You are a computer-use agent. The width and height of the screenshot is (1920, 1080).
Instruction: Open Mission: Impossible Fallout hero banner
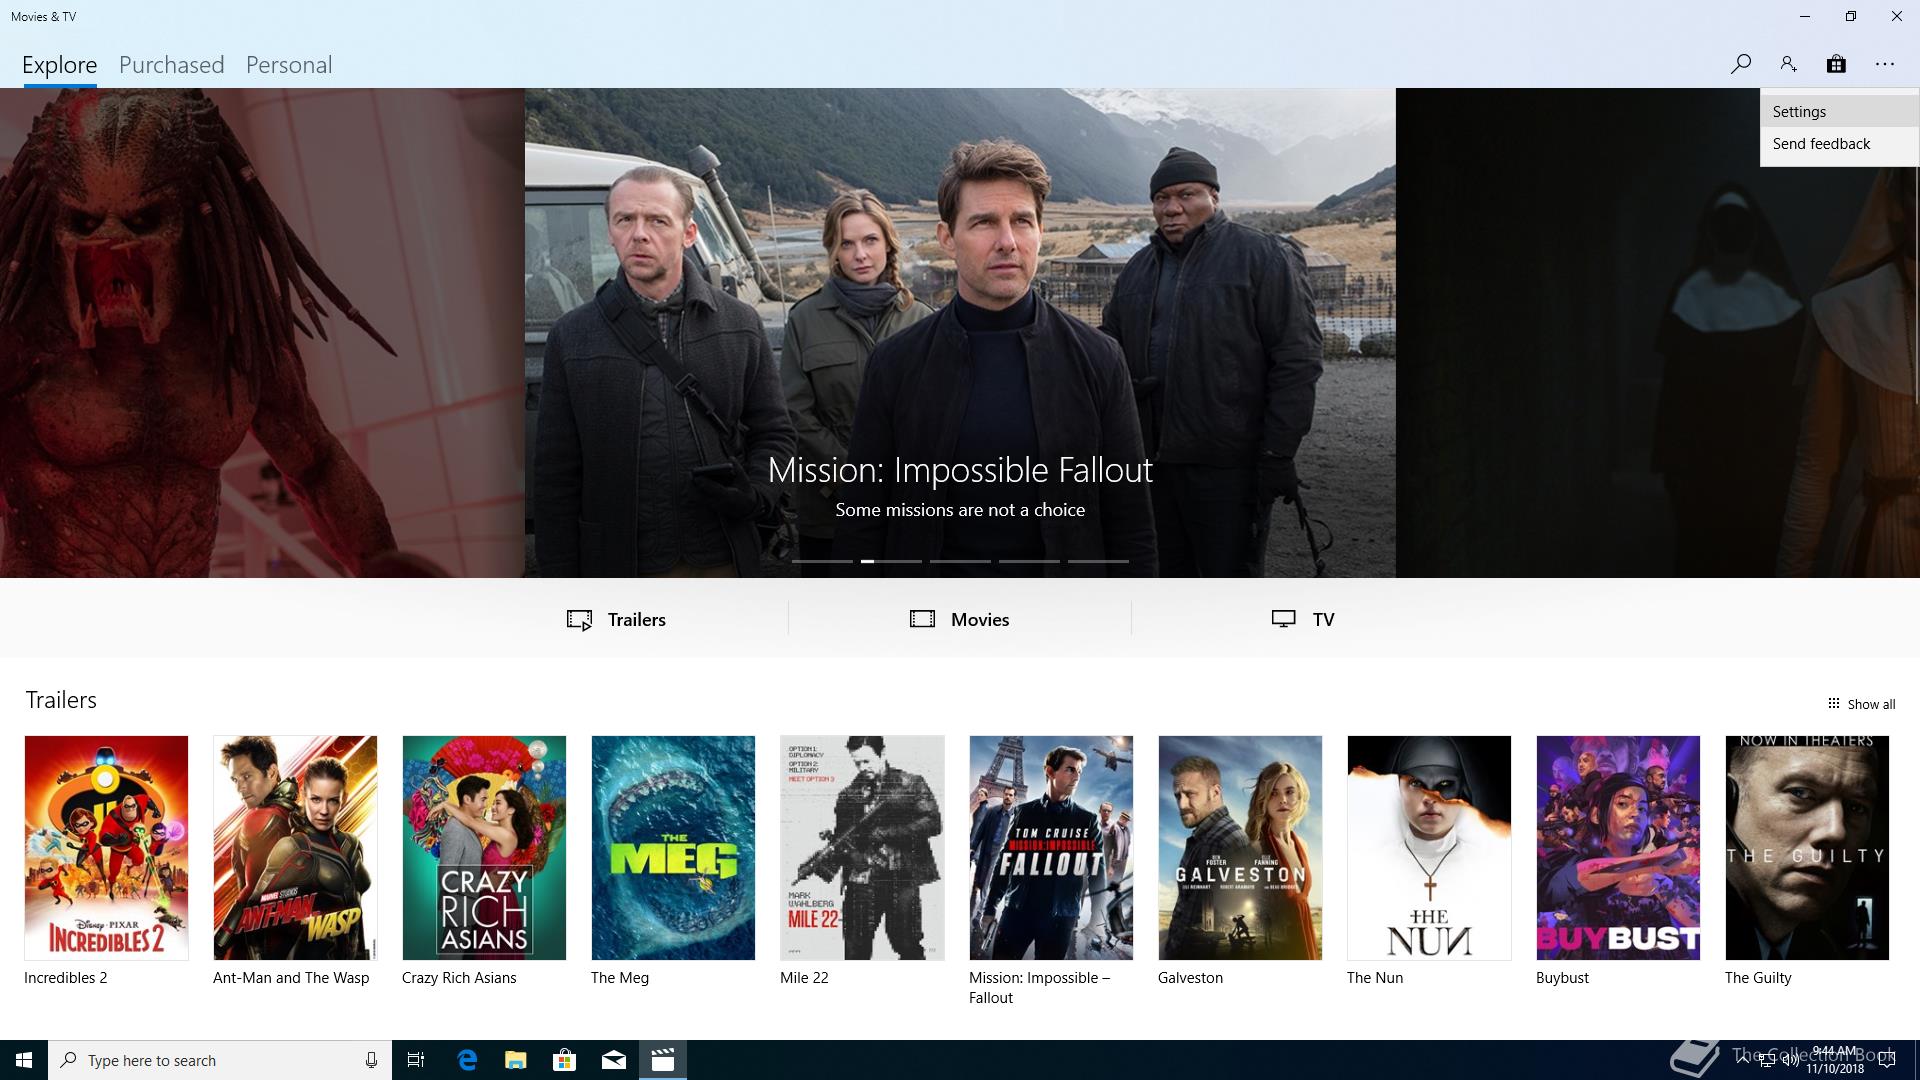tap(960, 333)
